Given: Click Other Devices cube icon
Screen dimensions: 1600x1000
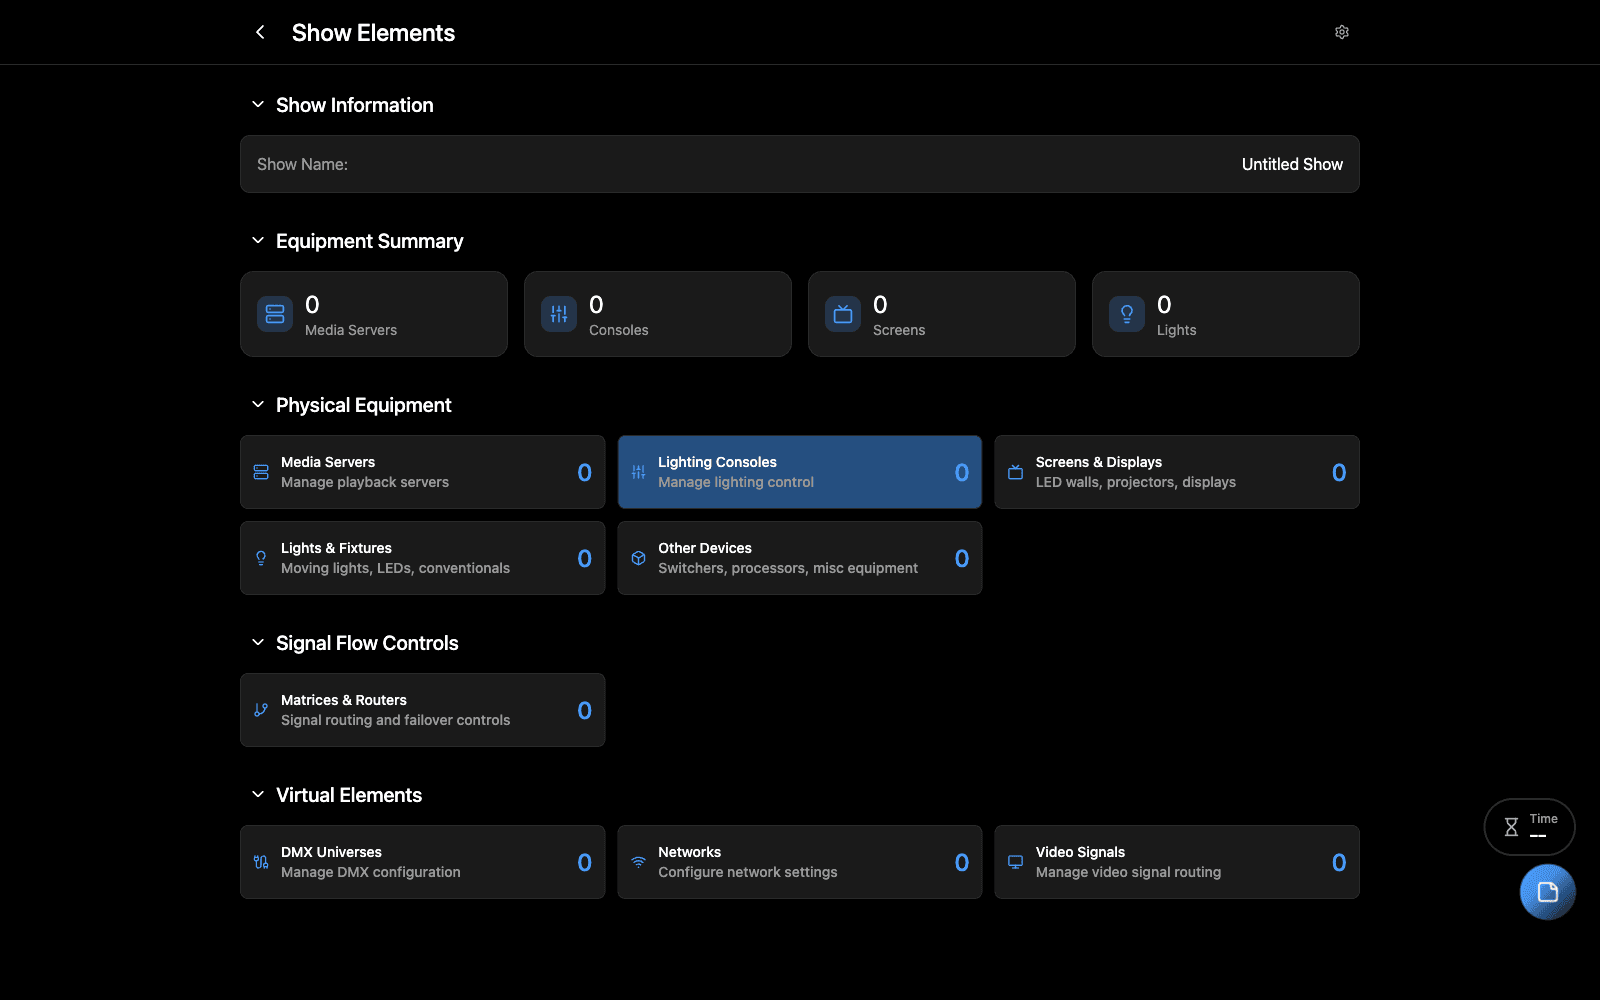Looking at the screenshot, I should tap(638, 558).
